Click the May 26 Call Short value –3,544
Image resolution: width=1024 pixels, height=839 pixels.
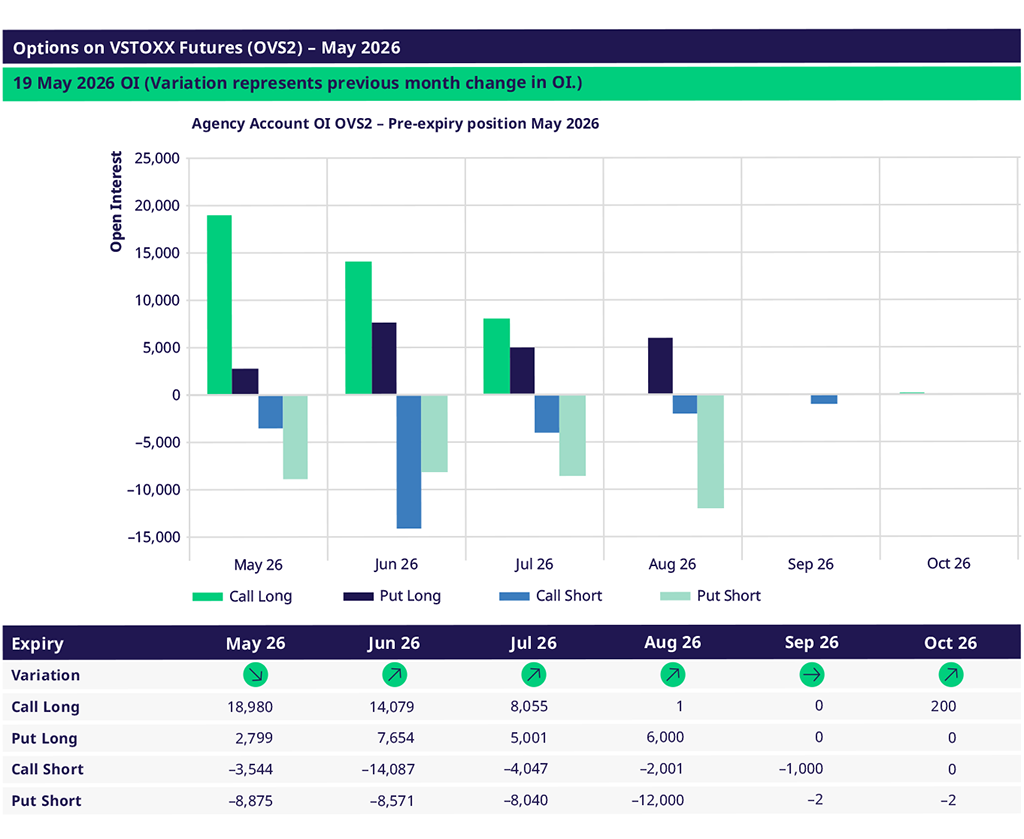251,770
